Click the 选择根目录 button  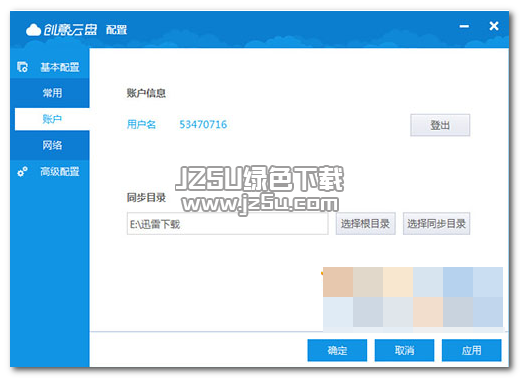pos(365,223)
